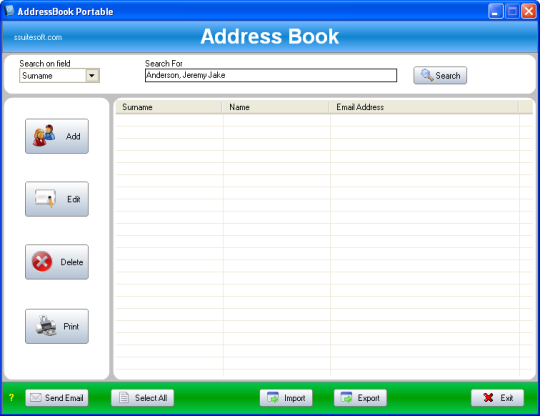Close the AddressBook Portable window
540x416 pixels.
tap(529, 11)
